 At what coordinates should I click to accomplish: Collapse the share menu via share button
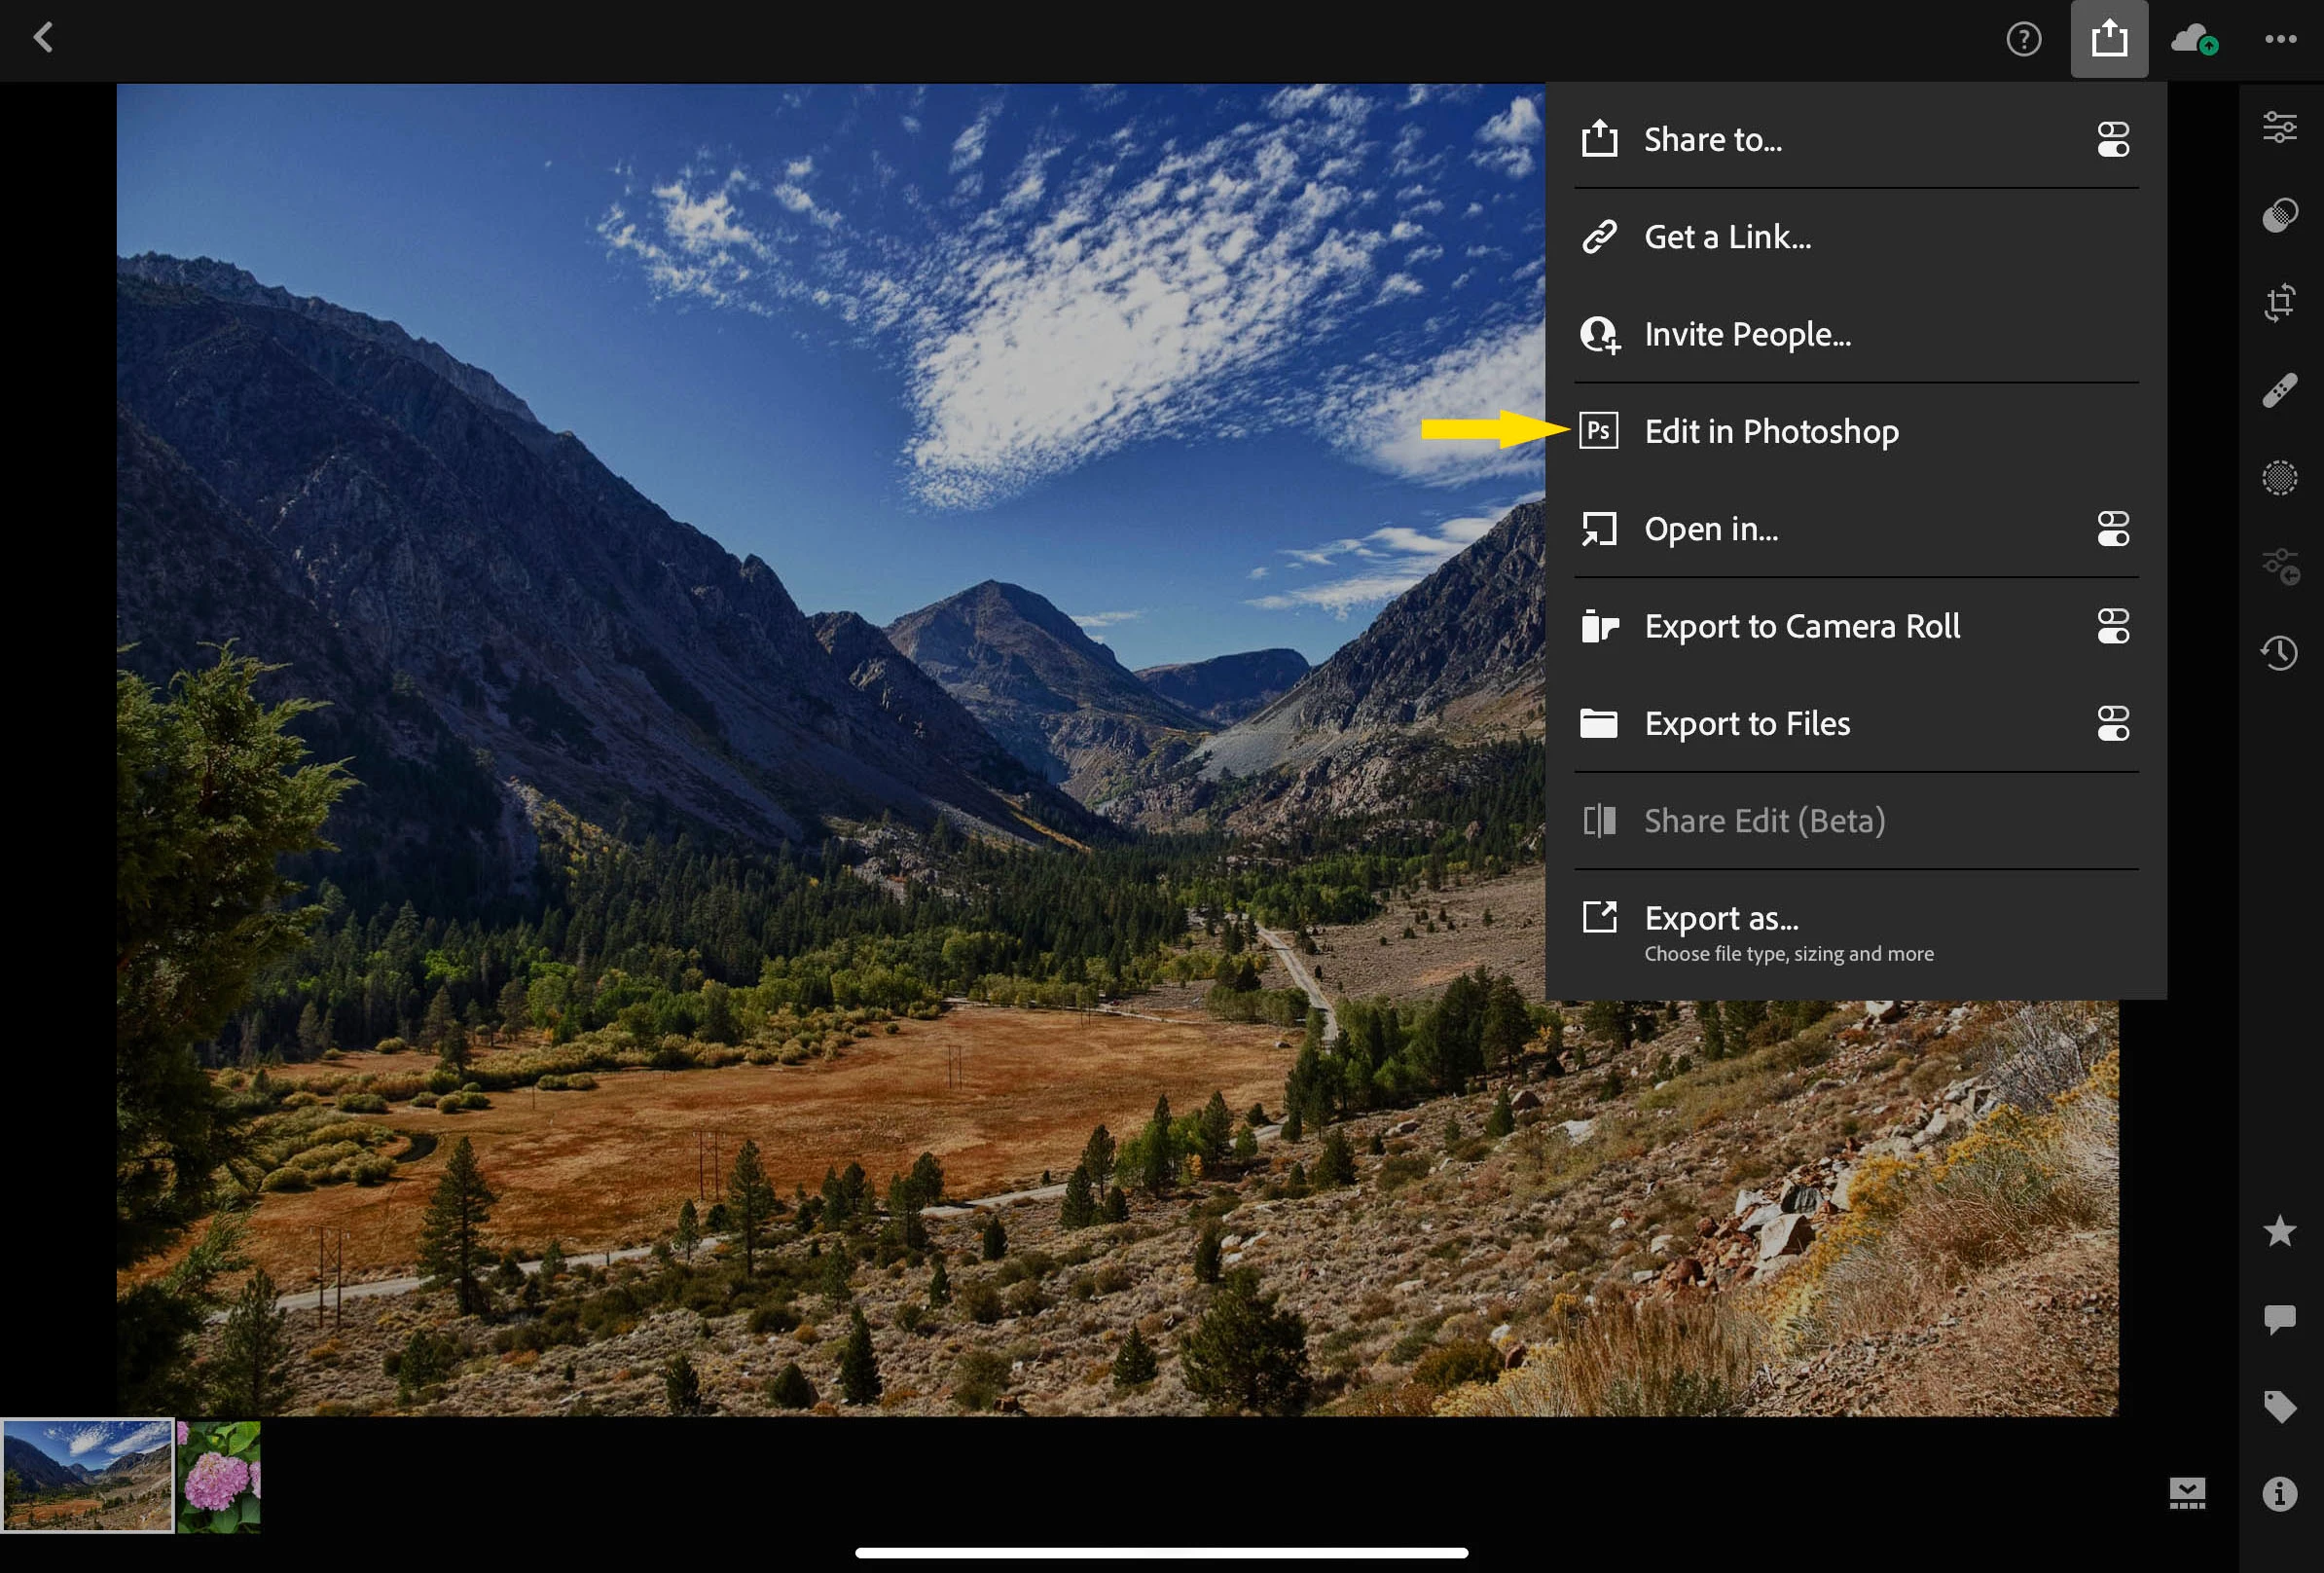click(2108, 39)
